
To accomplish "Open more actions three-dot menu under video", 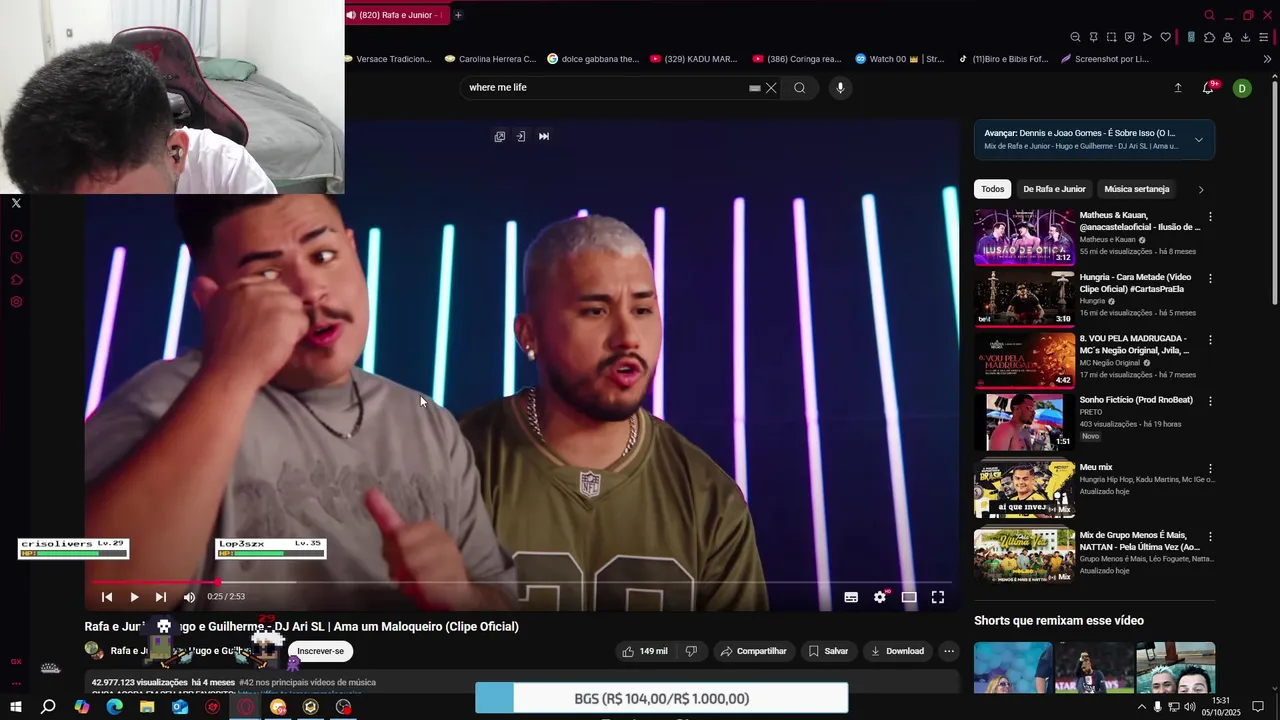I will pyautogui.click(x=949, y=651).
